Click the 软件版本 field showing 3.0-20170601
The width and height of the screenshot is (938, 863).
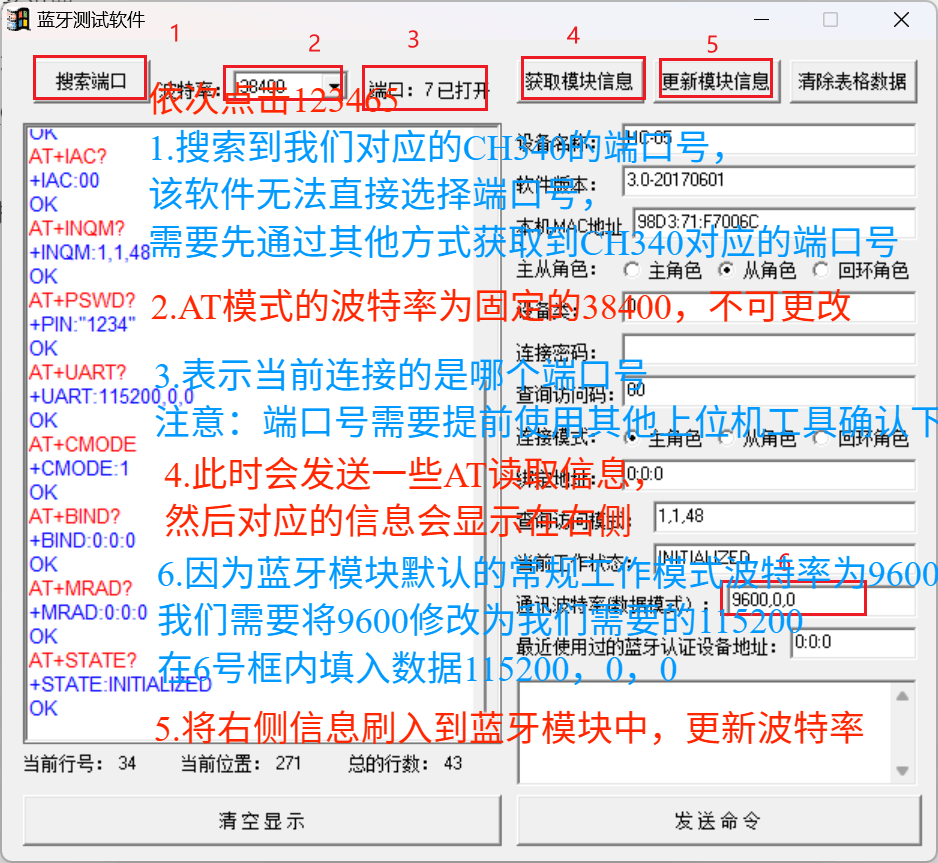769,181
